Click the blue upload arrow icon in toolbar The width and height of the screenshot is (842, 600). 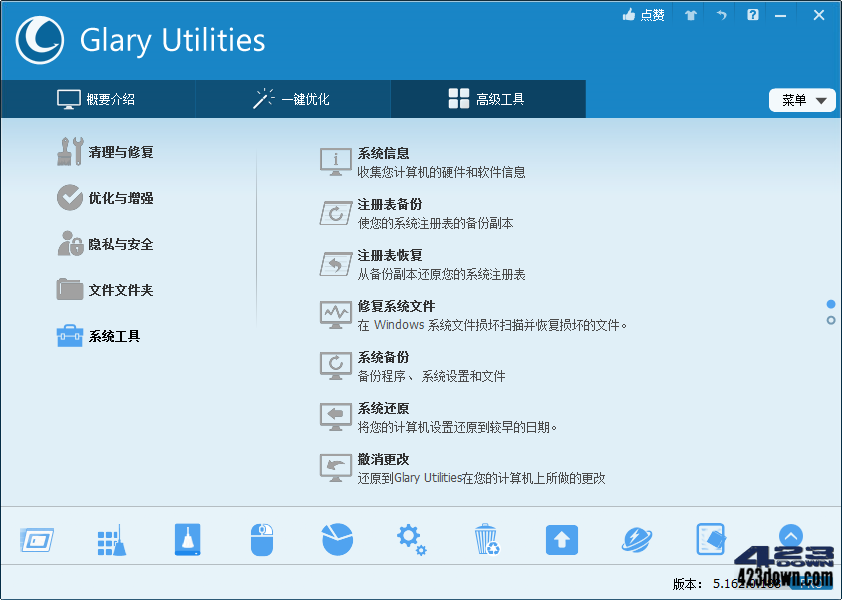click(561, 539)
